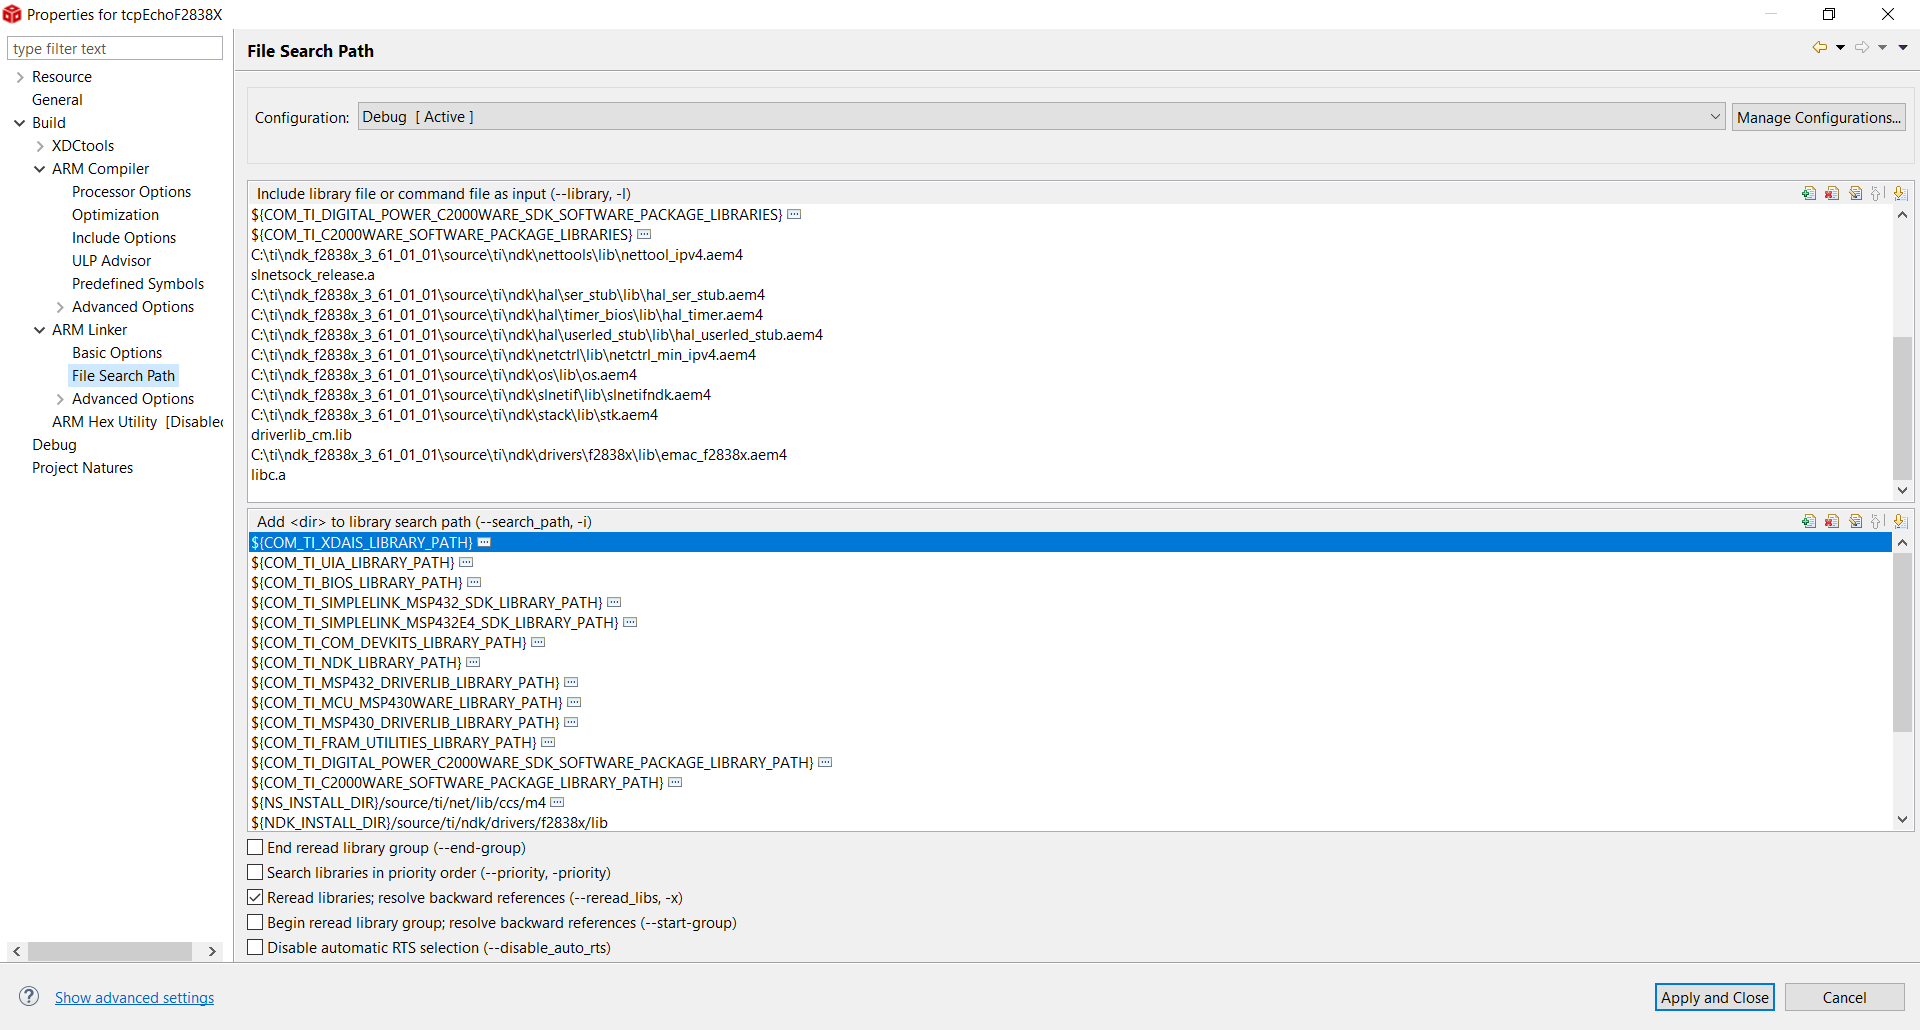
Task: Enable Begin reread library group checkbox
Action: [255, 923]
